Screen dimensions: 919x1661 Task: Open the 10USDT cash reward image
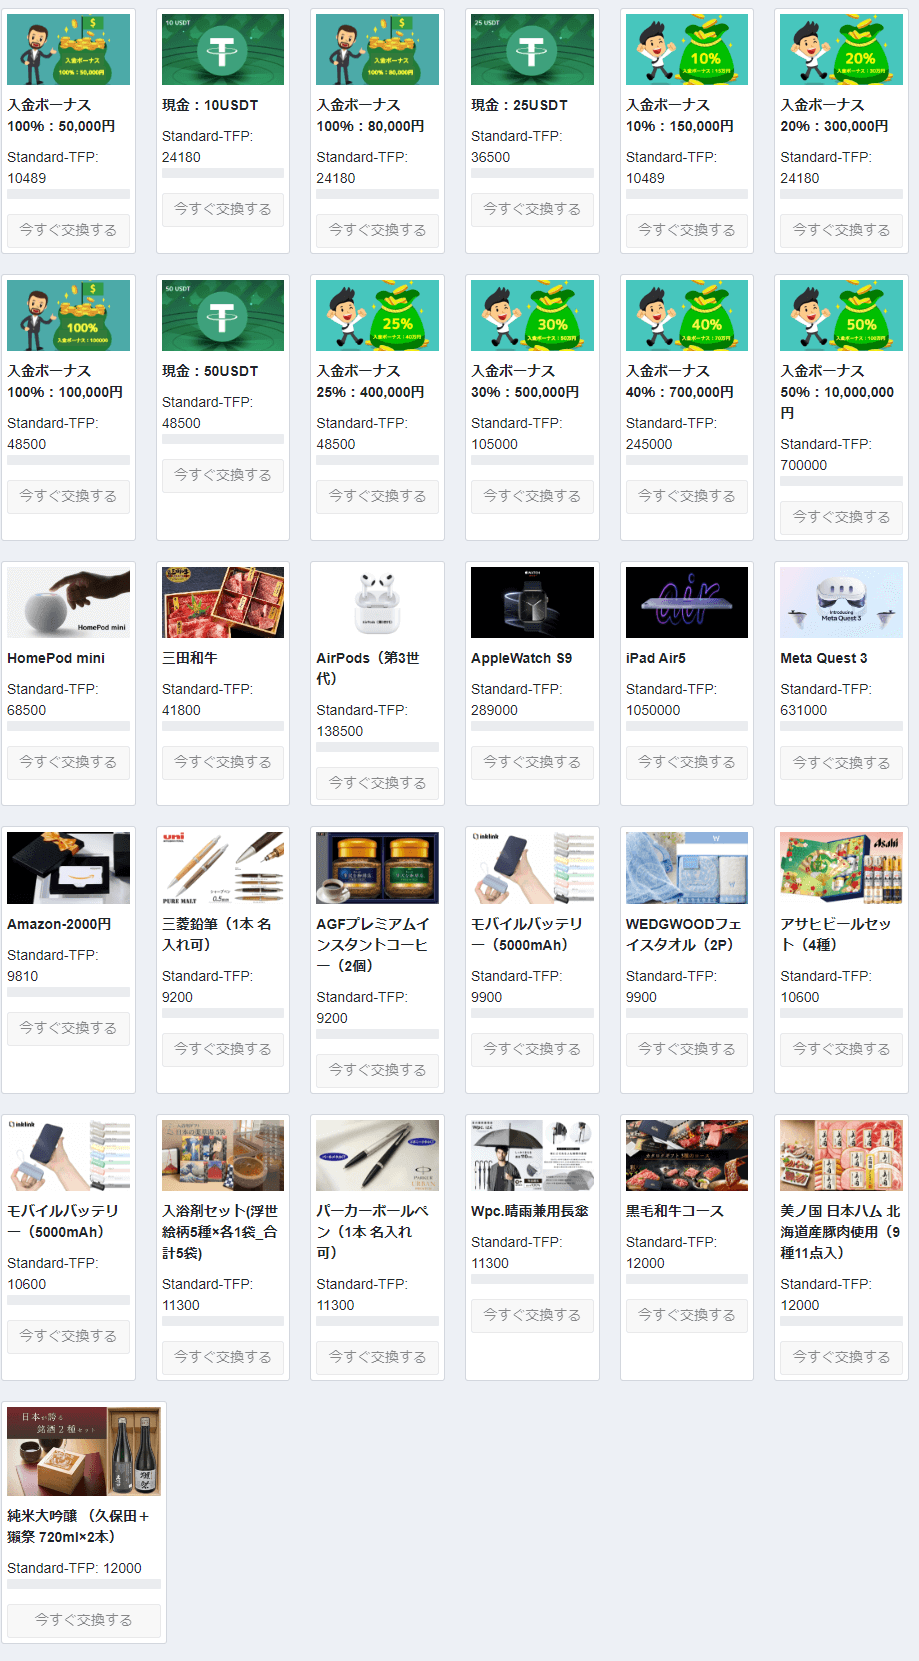pos(223,49)
